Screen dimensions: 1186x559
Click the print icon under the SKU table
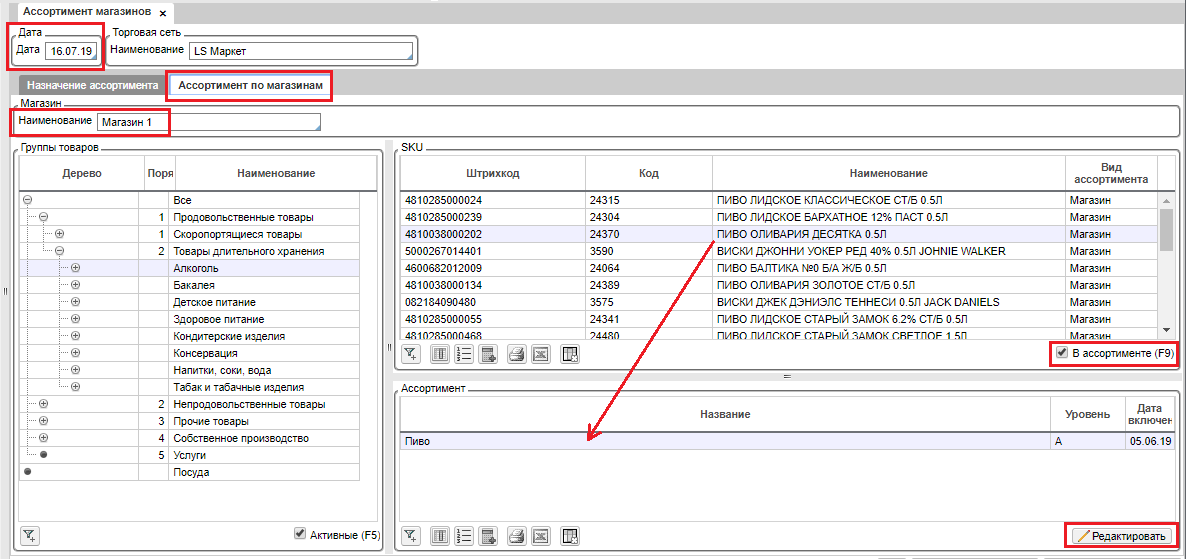[516, 353]
